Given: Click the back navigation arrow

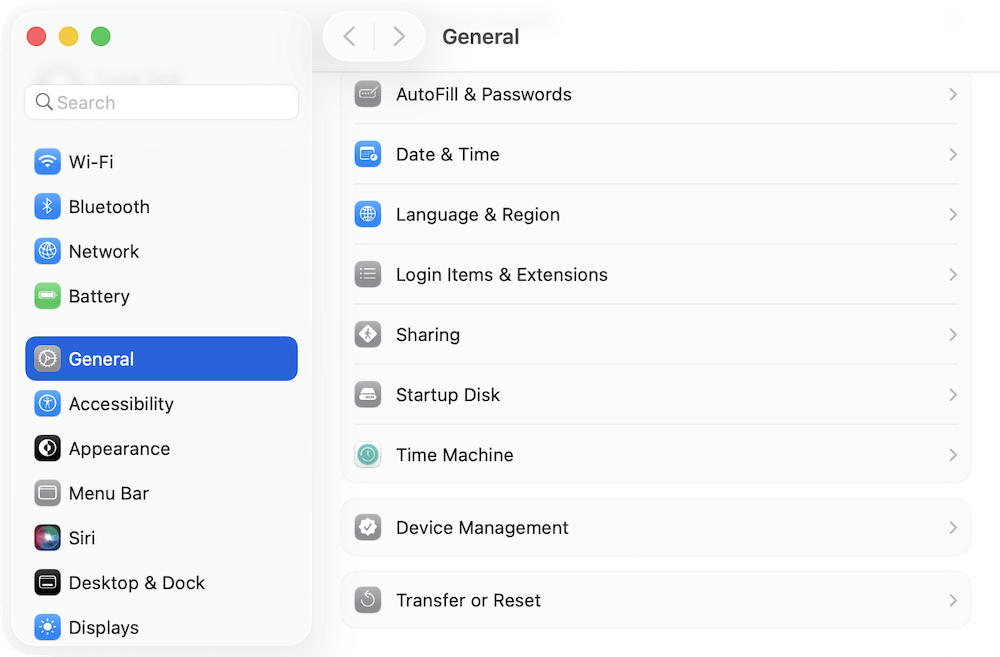Looking at the screenshot, I should click(x=348, y=36).
